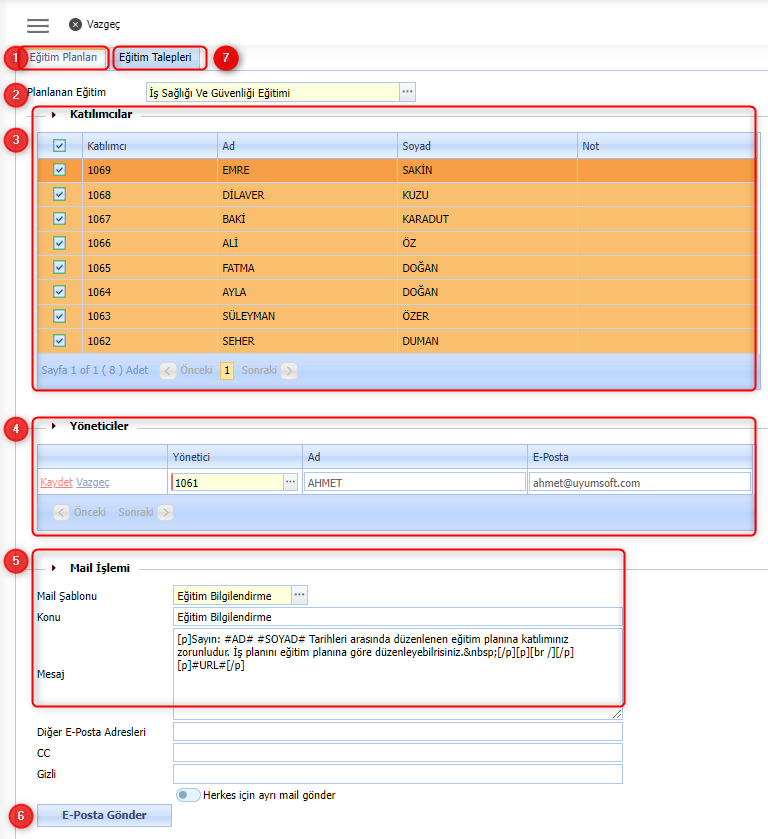
Task: Click the Not cell for 1069 row
Action: pos(666,170)
